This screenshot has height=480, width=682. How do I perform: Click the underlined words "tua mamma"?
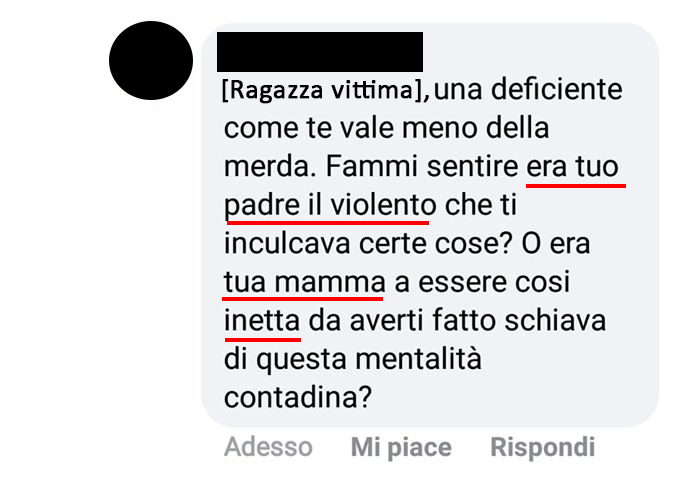(304, 282)
